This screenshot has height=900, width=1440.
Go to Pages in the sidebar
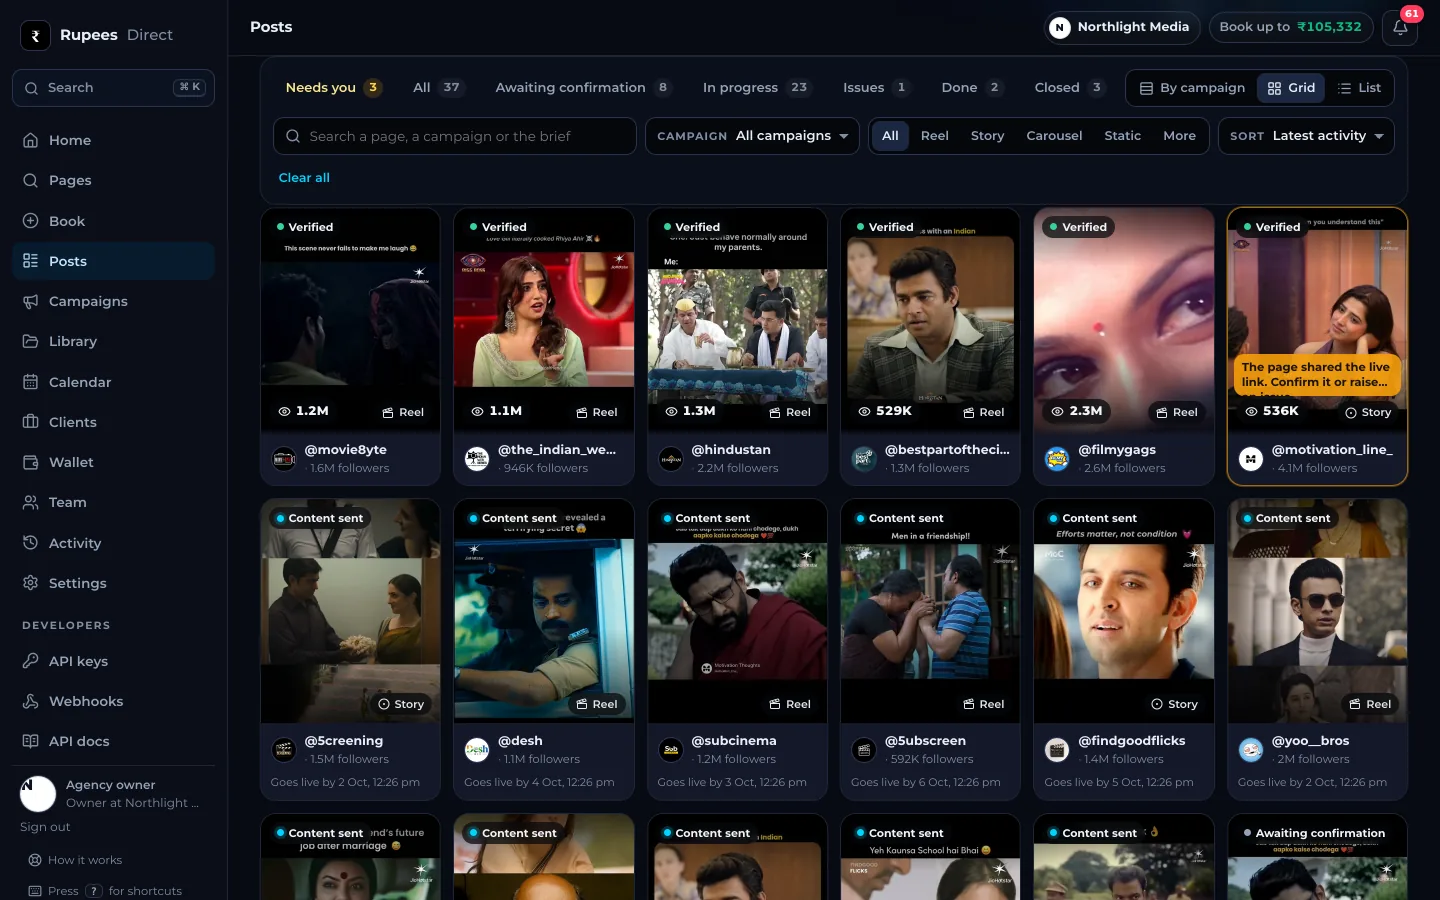tap(113, 180)
